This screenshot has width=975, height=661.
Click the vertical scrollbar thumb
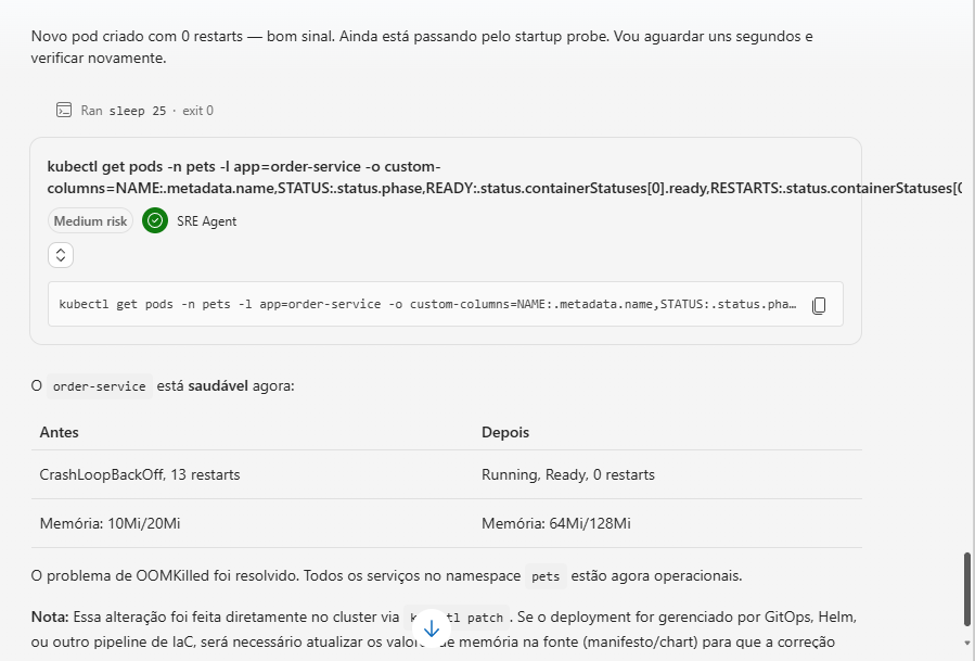[967, 588]
